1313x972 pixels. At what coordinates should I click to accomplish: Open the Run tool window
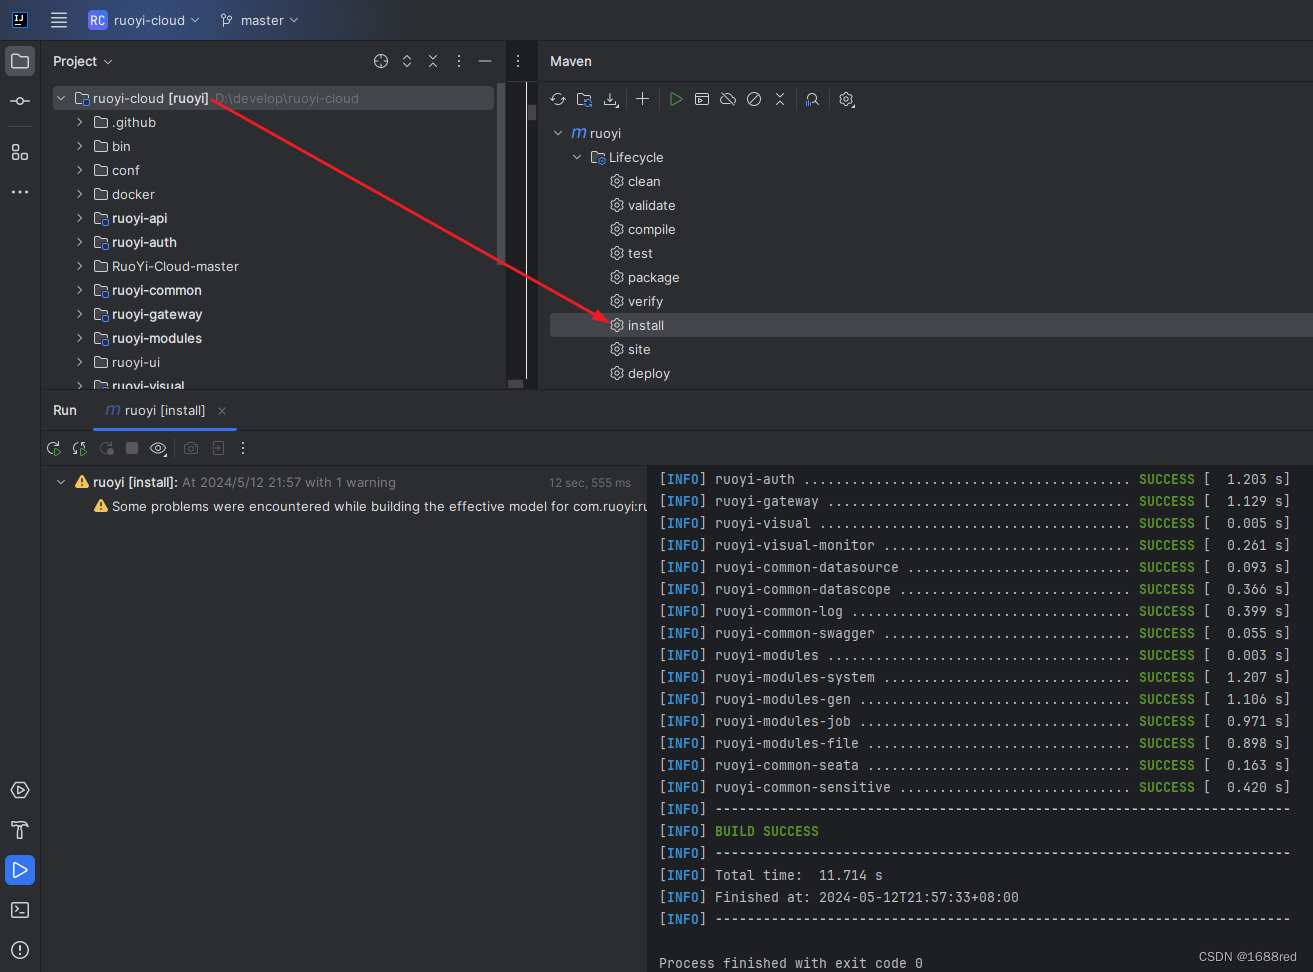point(20,870)
